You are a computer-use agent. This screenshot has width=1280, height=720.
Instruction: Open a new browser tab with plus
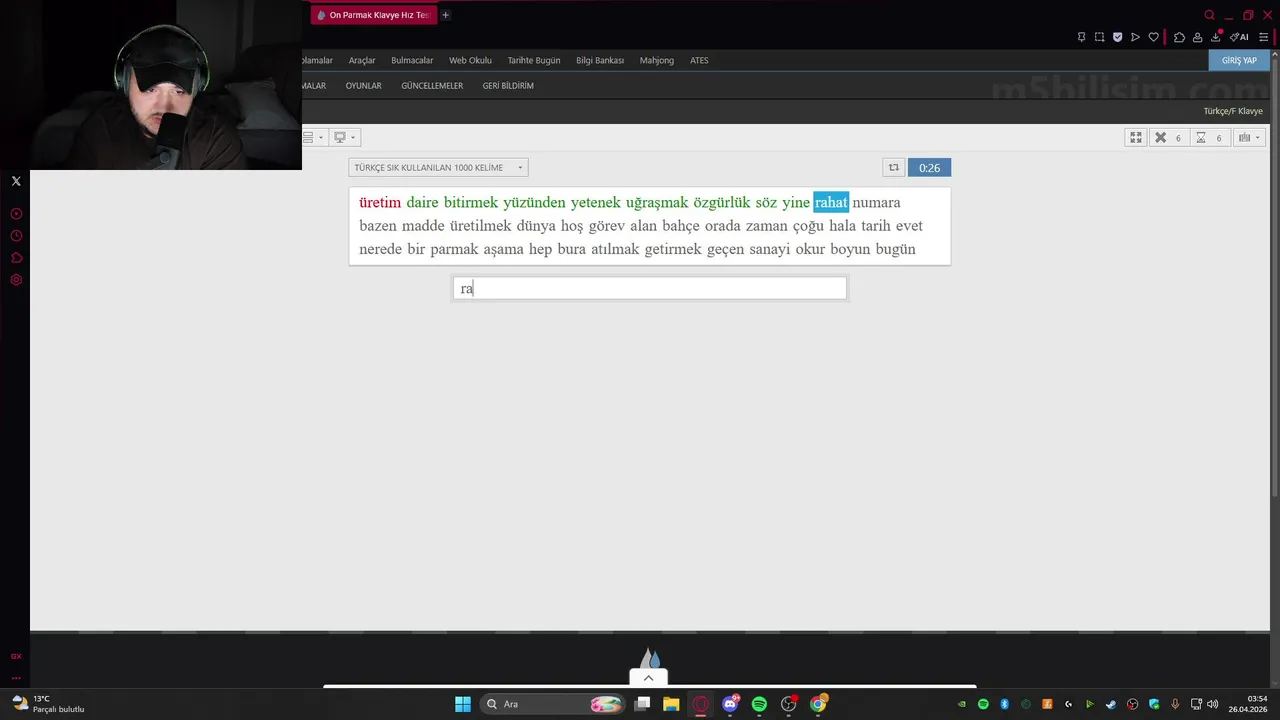[x=446, y=15]
